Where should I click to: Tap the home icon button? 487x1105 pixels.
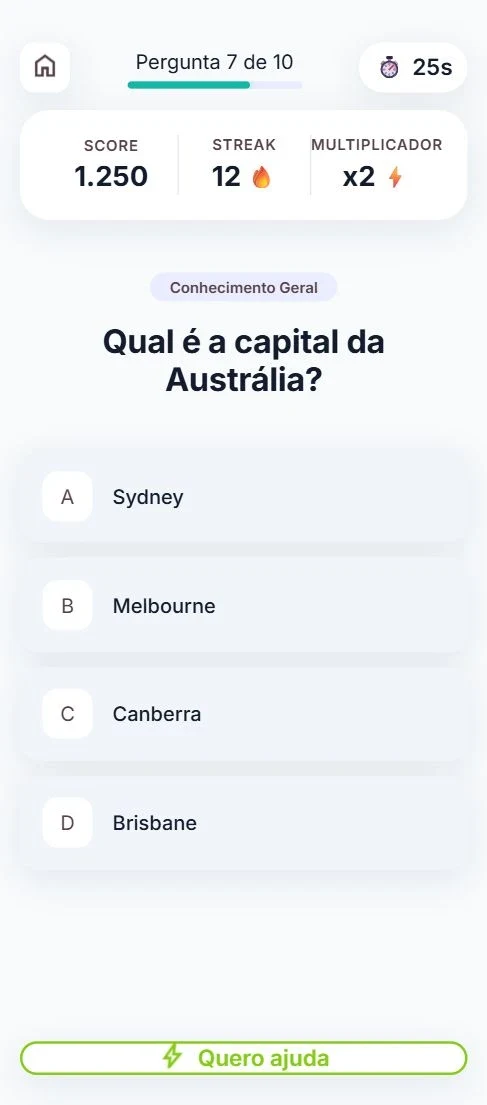pos(44,67)
